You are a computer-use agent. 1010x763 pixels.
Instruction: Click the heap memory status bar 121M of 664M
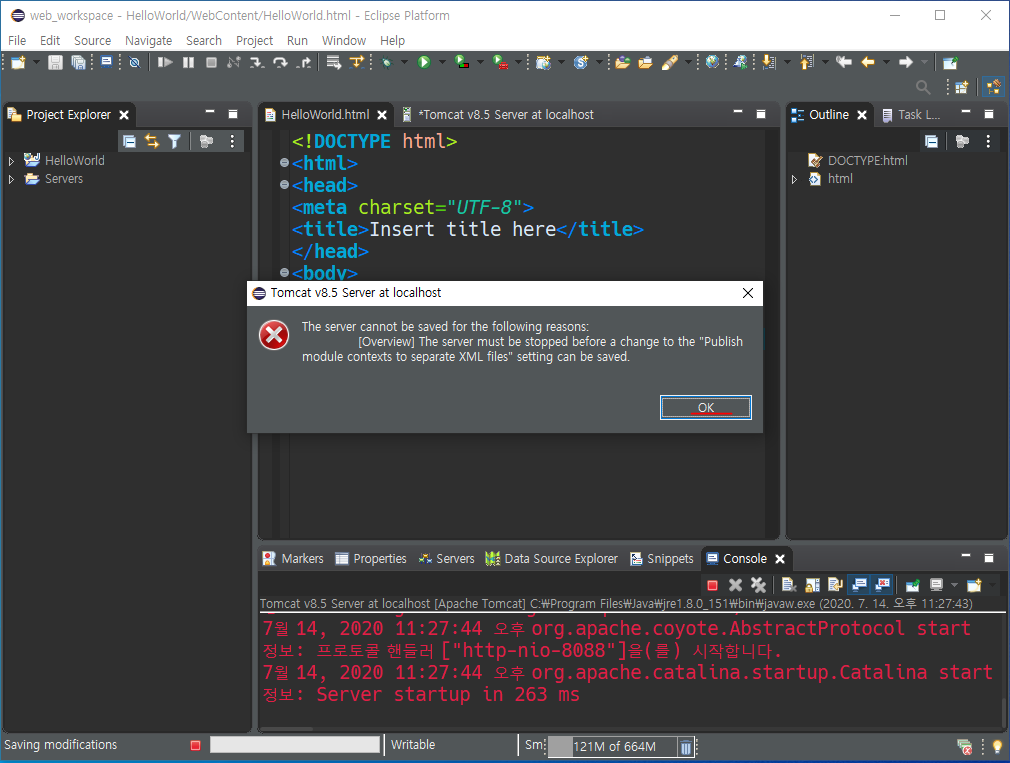point(613,746)
